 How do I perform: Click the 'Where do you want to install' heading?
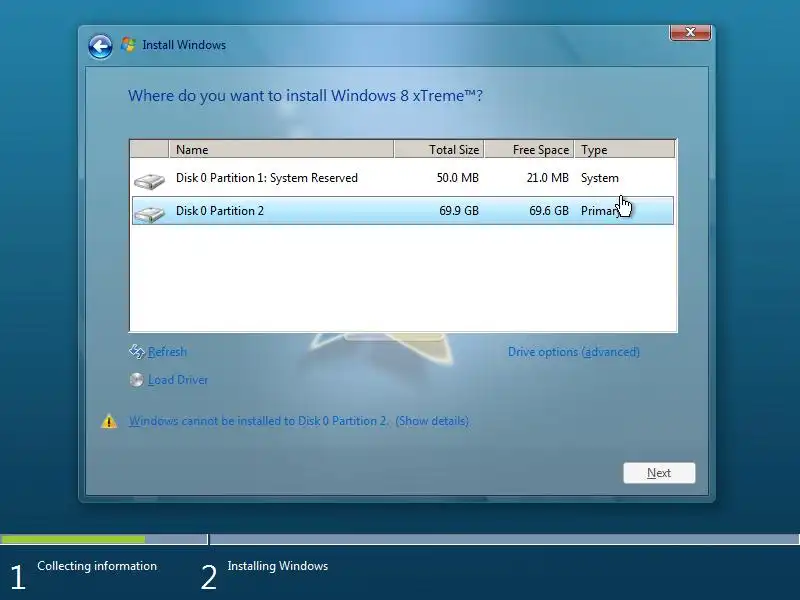click(305, 95)
